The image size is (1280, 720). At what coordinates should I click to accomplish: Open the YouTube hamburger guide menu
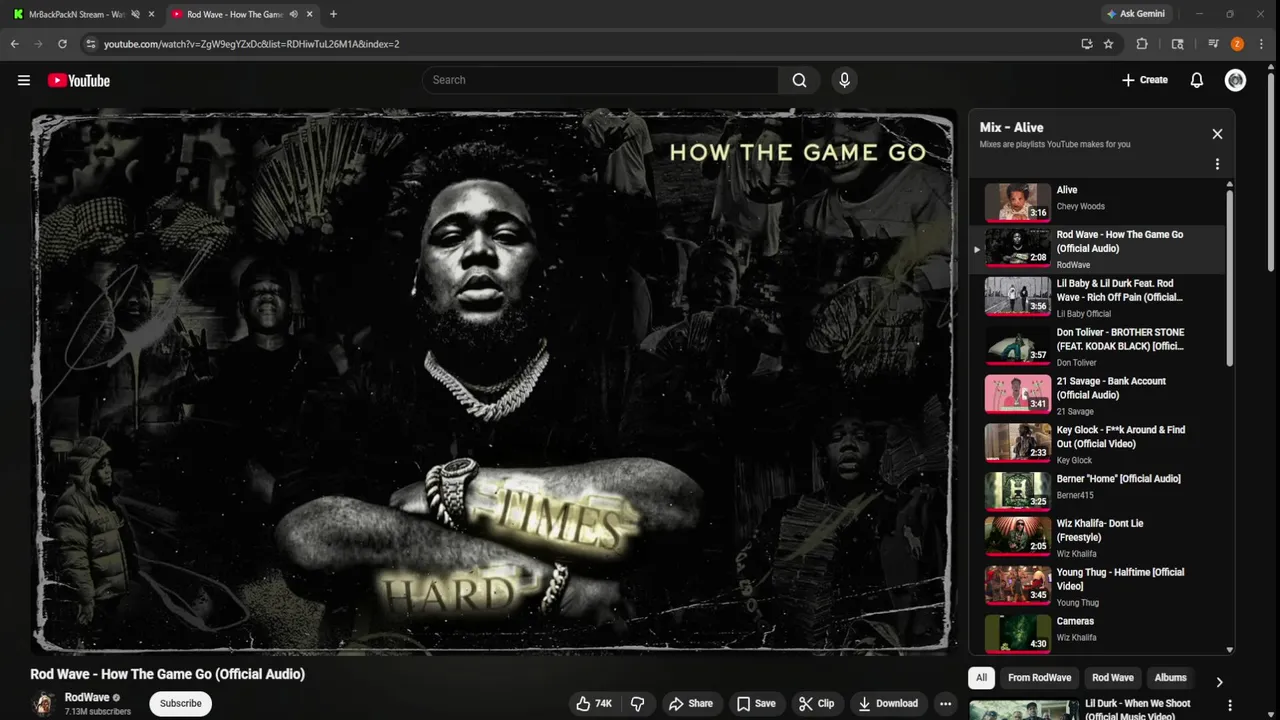pyautogui.click(x=24, y=80)
